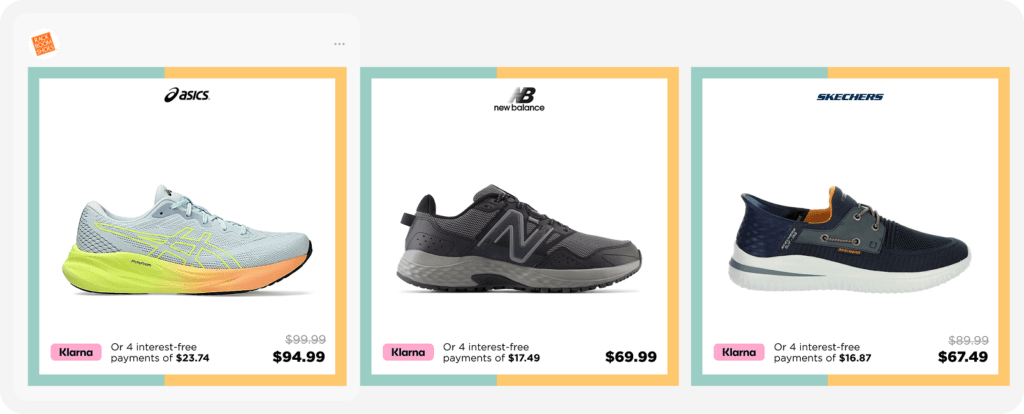Click the Klarna badge on Skechers card
1024x414 pixels.
(739, 352)
